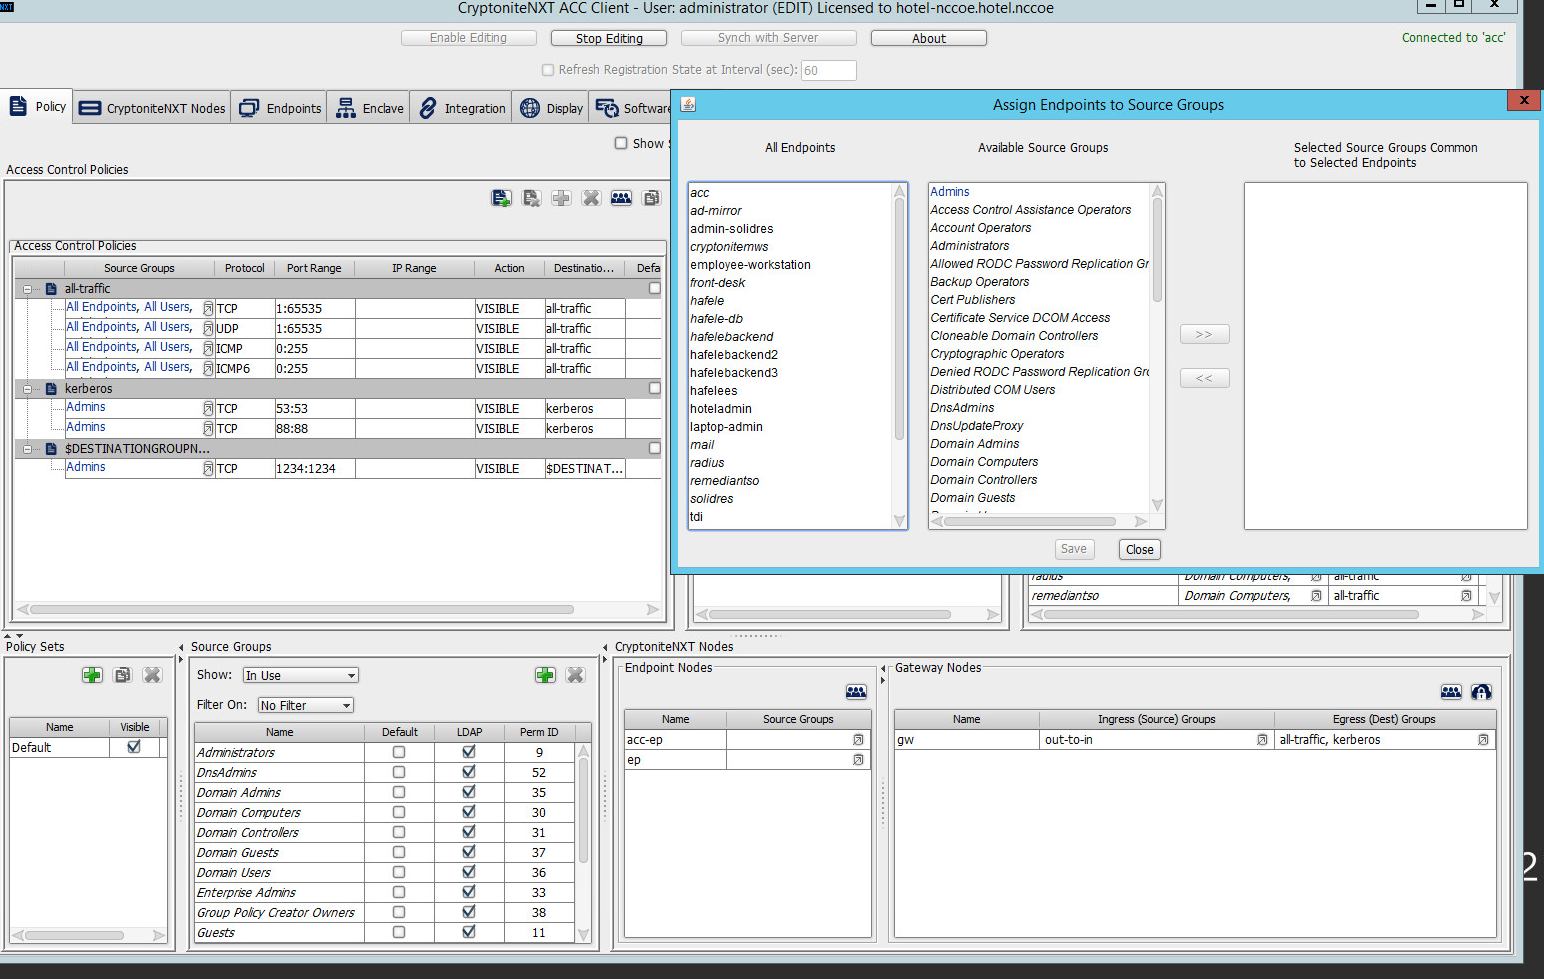This screenshot has height=979, width=1544.
Task: Click the Synch with Server button
Action: [x=768, y=38]
